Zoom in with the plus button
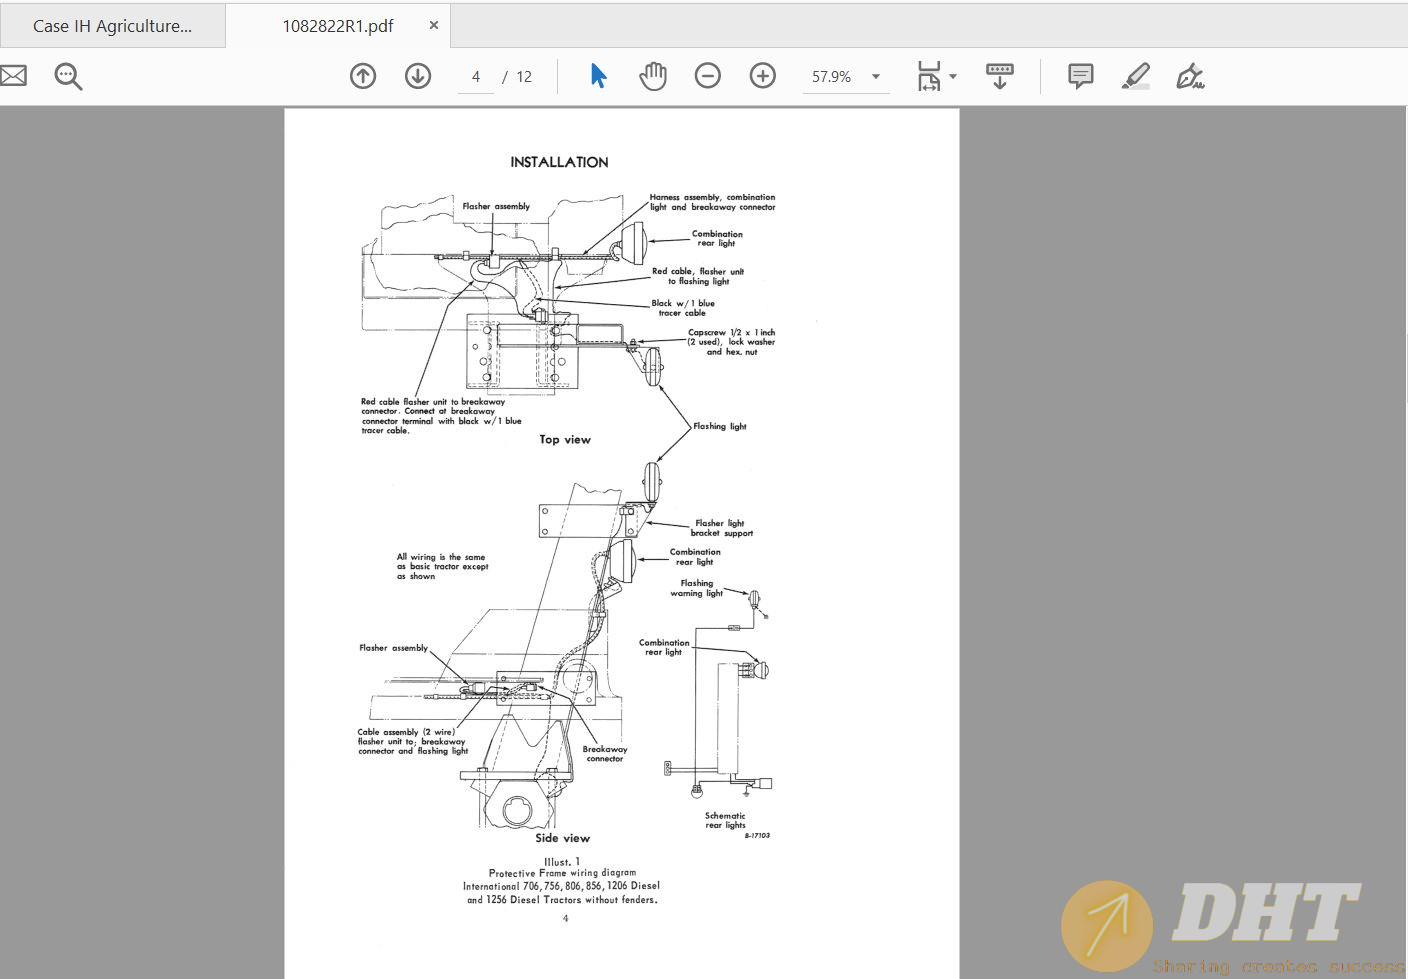Image resolution: width=1408 pixels, height=979 pixels. click(763, 76)
